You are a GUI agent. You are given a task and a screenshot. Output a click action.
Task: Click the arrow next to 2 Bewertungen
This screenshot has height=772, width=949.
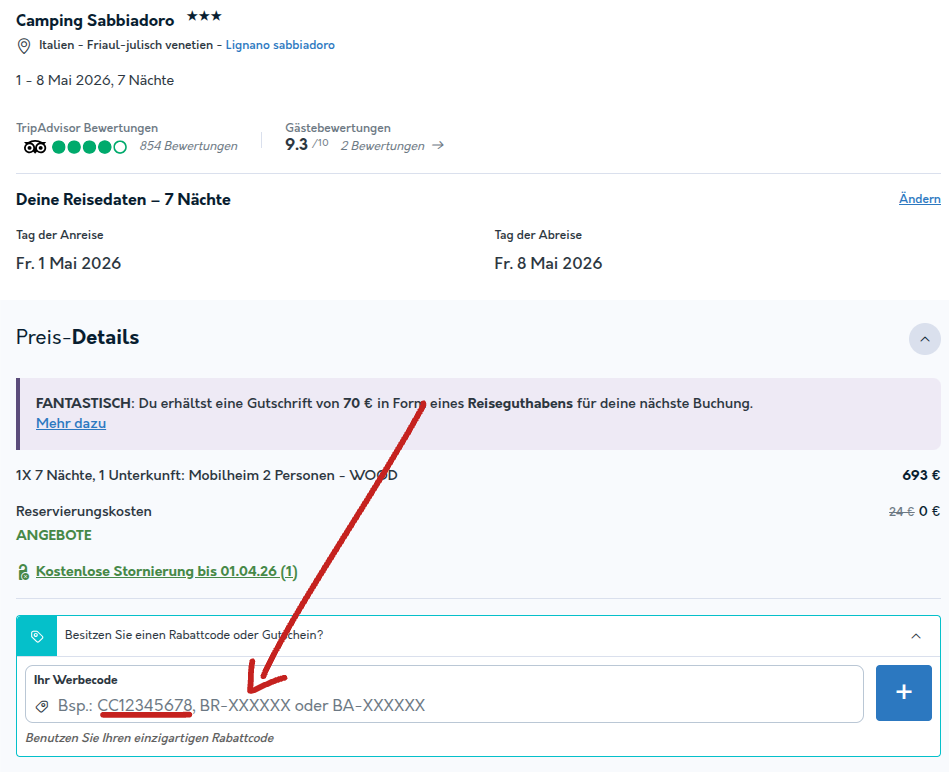[438, 145]
